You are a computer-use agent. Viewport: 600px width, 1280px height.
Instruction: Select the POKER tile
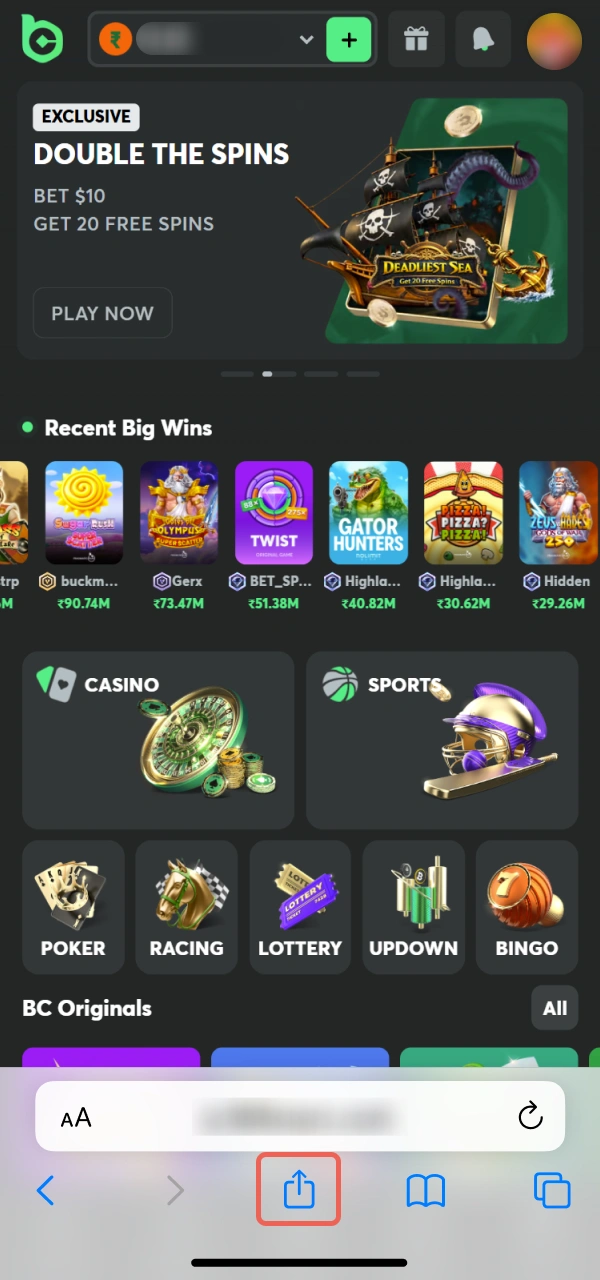pos(73,907)
